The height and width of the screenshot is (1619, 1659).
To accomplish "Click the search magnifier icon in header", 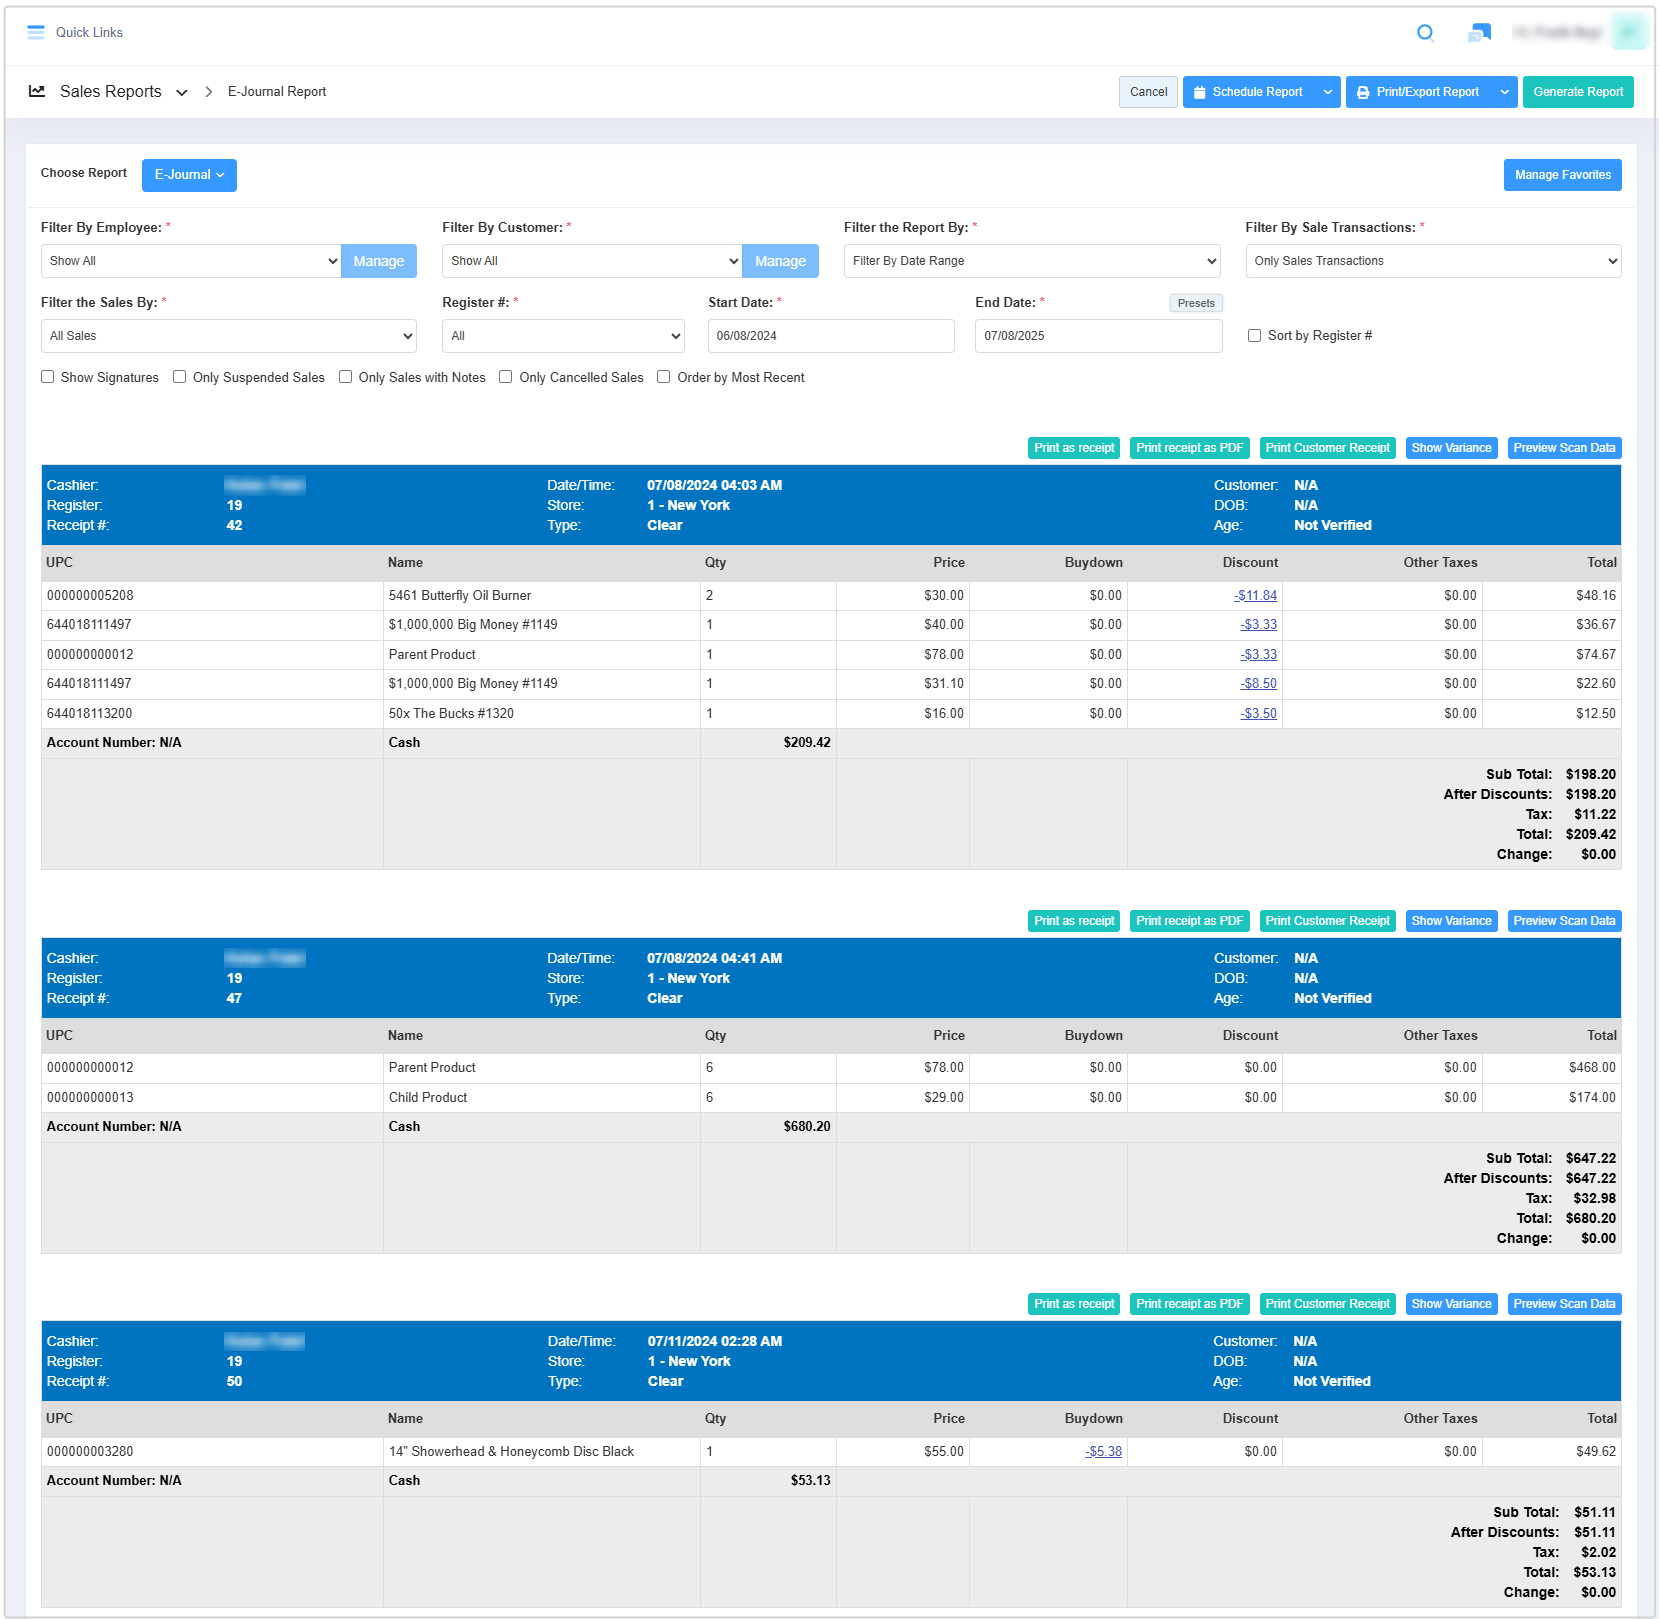I will point(1425,33).
